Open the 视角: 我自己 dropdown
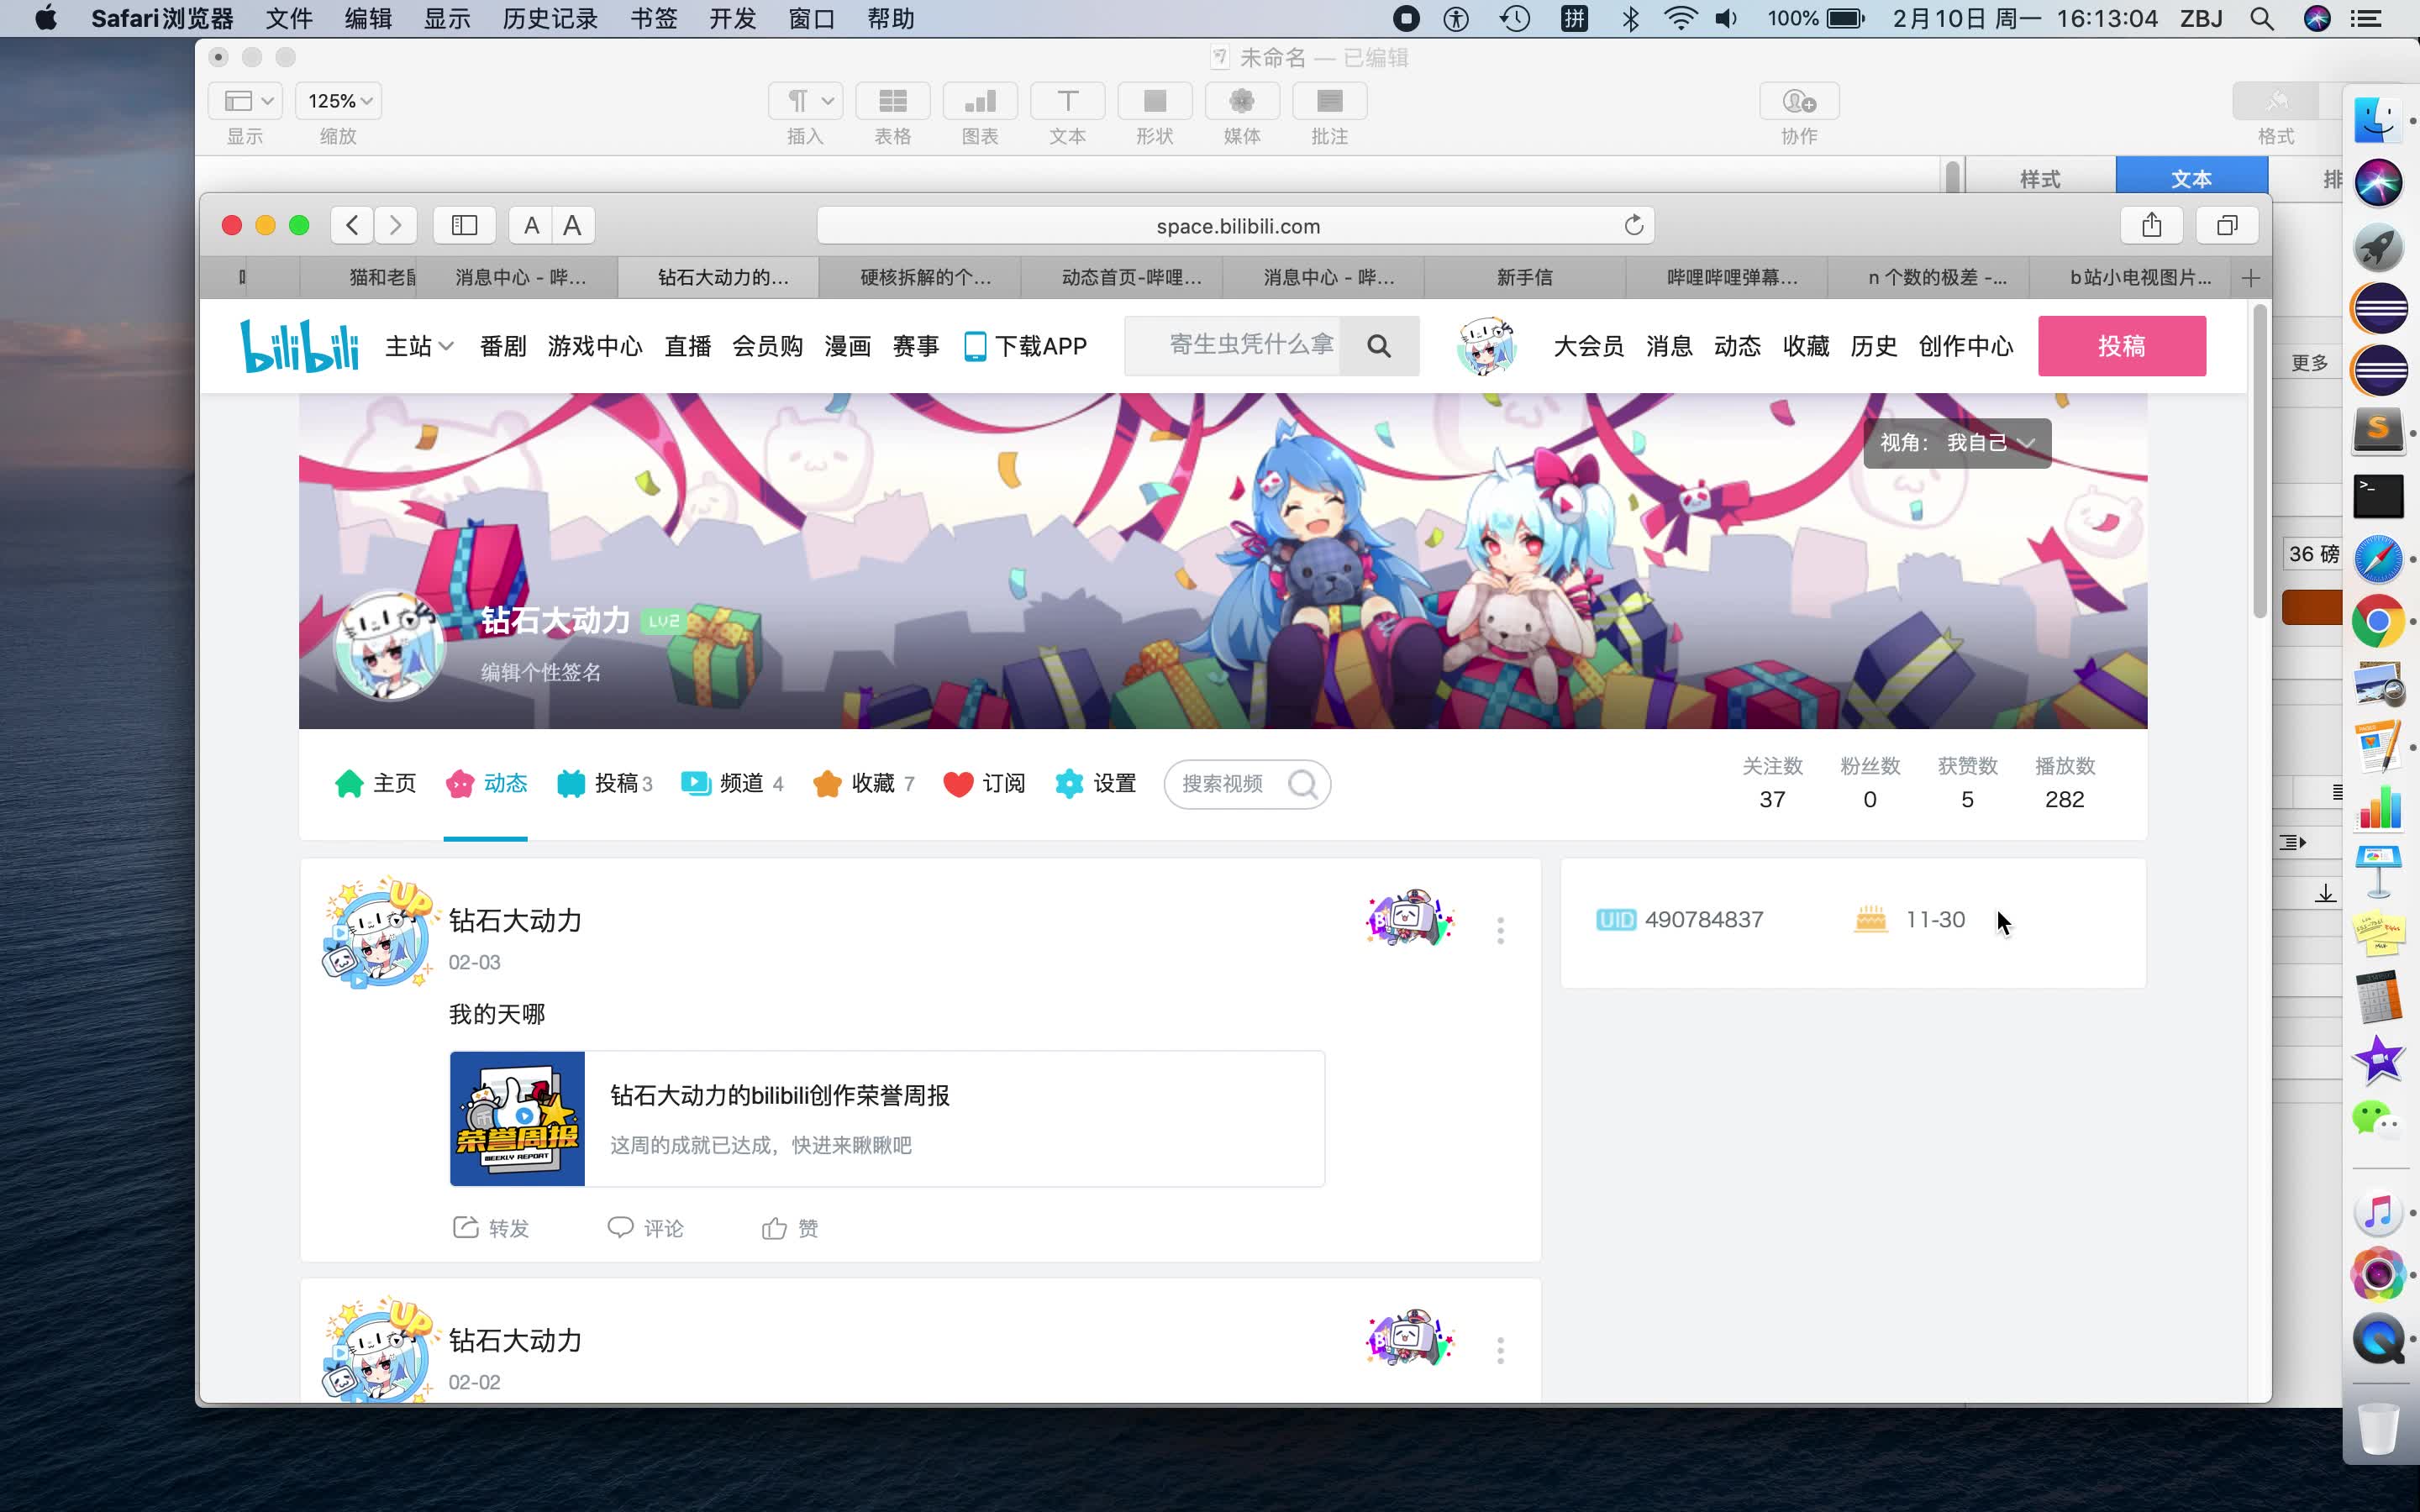The width and height of the screenshot is (2420, 1512). (1956, 443)
